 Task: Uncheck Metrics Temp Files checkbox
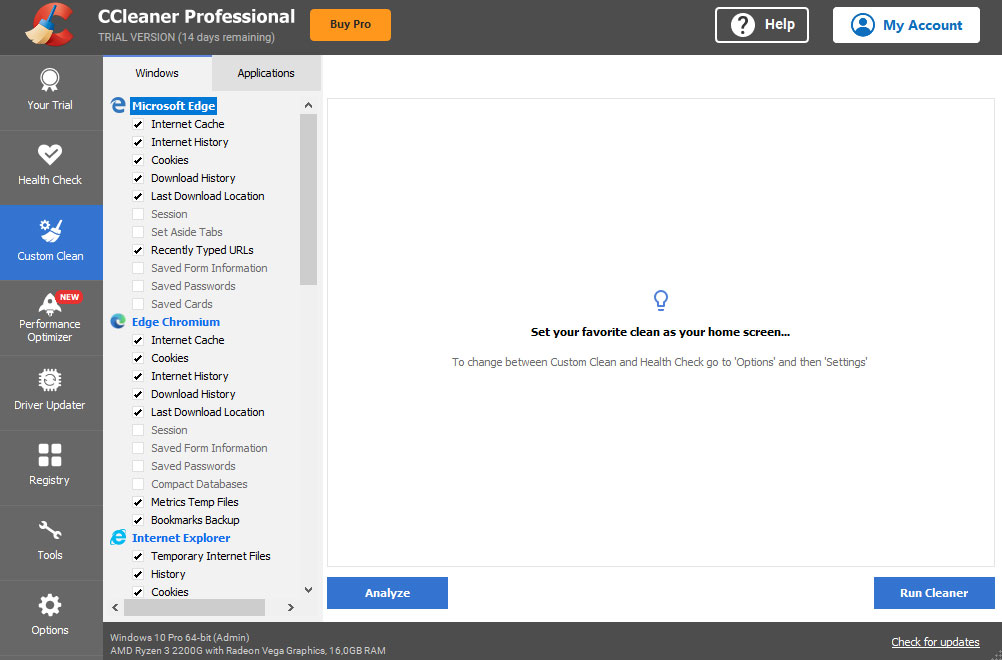click(138, 502)
